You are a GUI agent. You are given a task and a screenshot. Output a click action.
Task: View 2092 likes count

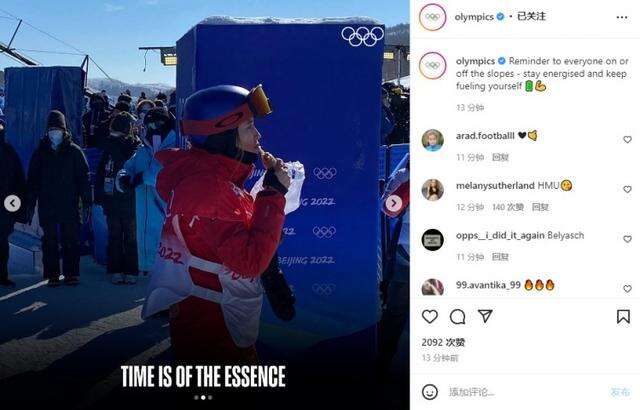(x=443, y=342)
